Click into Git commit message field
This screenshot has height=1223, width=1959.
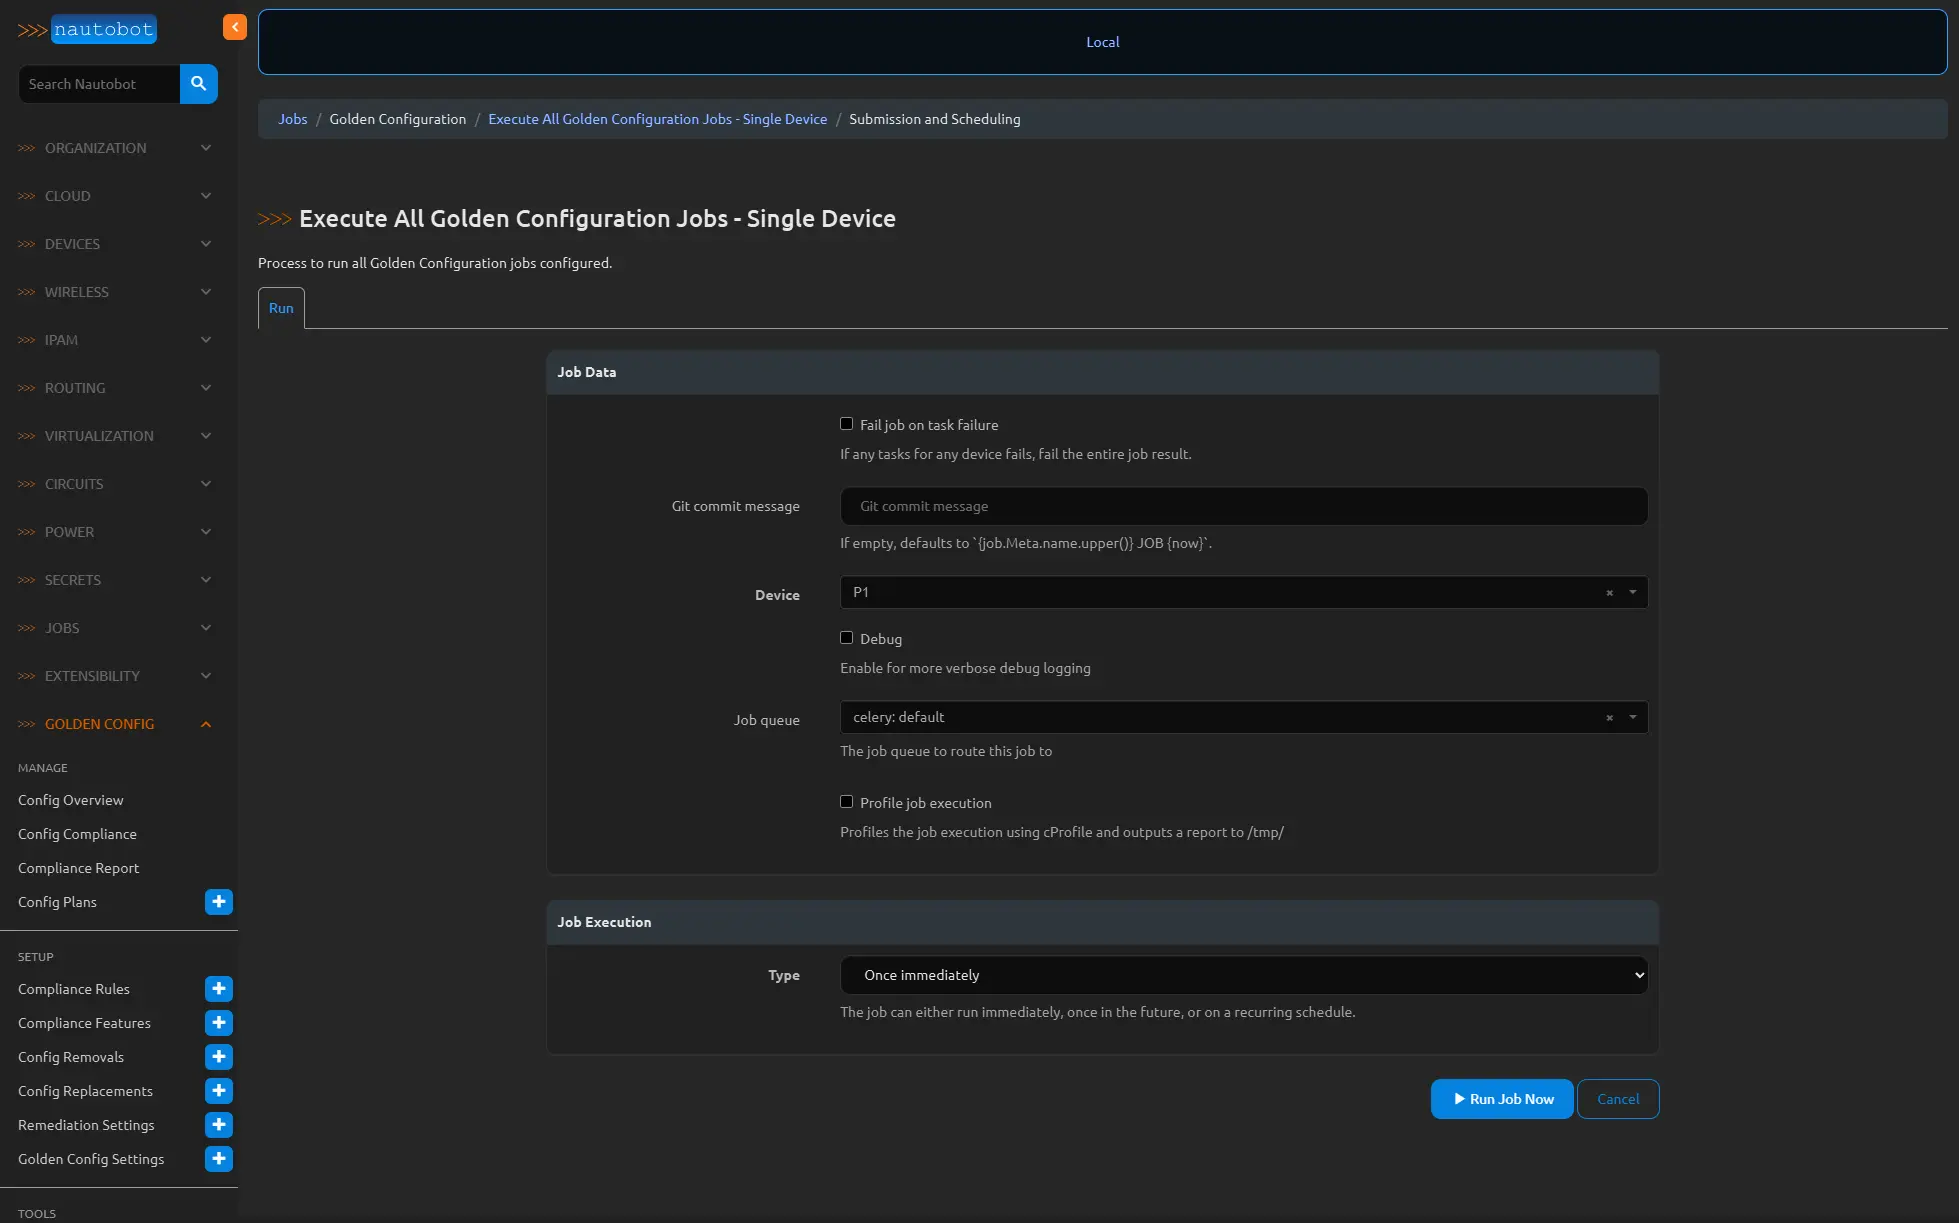pyautogui.click(x=1243, y=506)
